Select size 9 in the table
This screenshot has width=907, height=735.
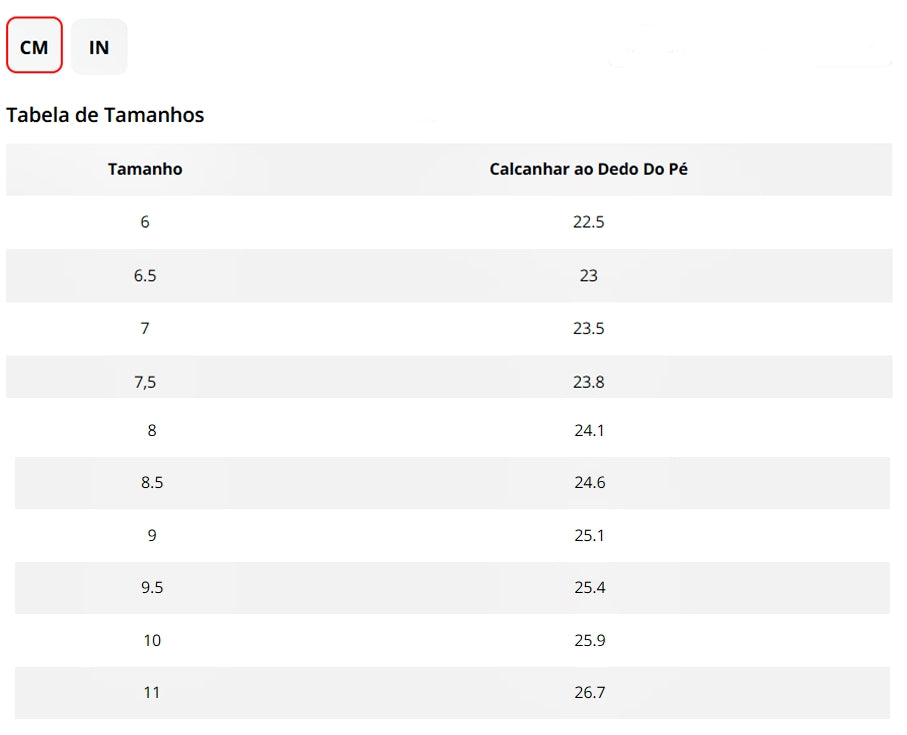[x=152, y=535]
